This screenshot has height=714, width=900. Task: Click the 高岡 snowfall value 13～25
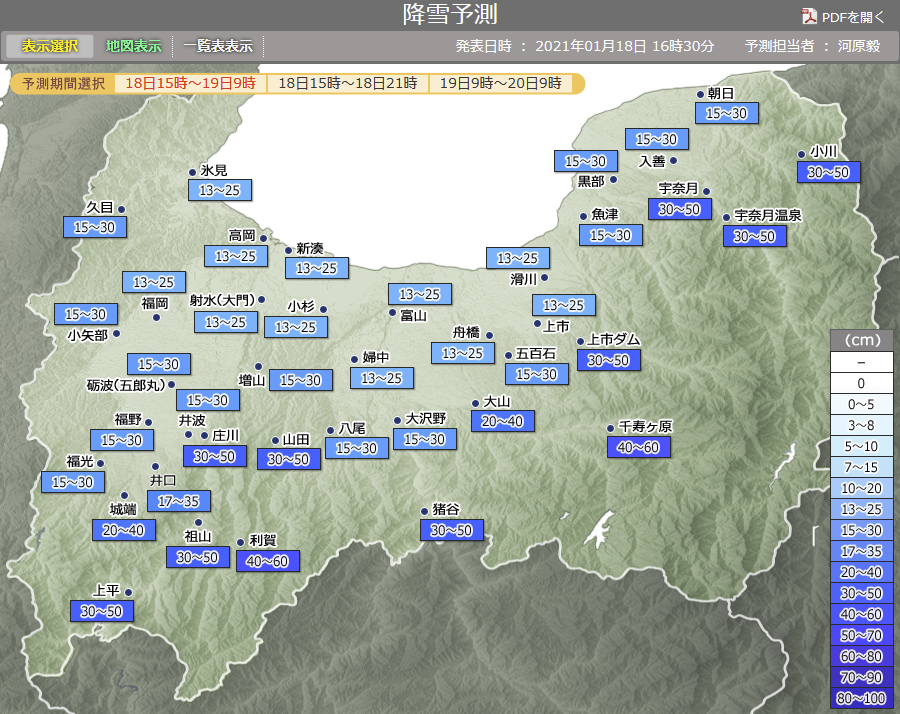coord(236,256)
